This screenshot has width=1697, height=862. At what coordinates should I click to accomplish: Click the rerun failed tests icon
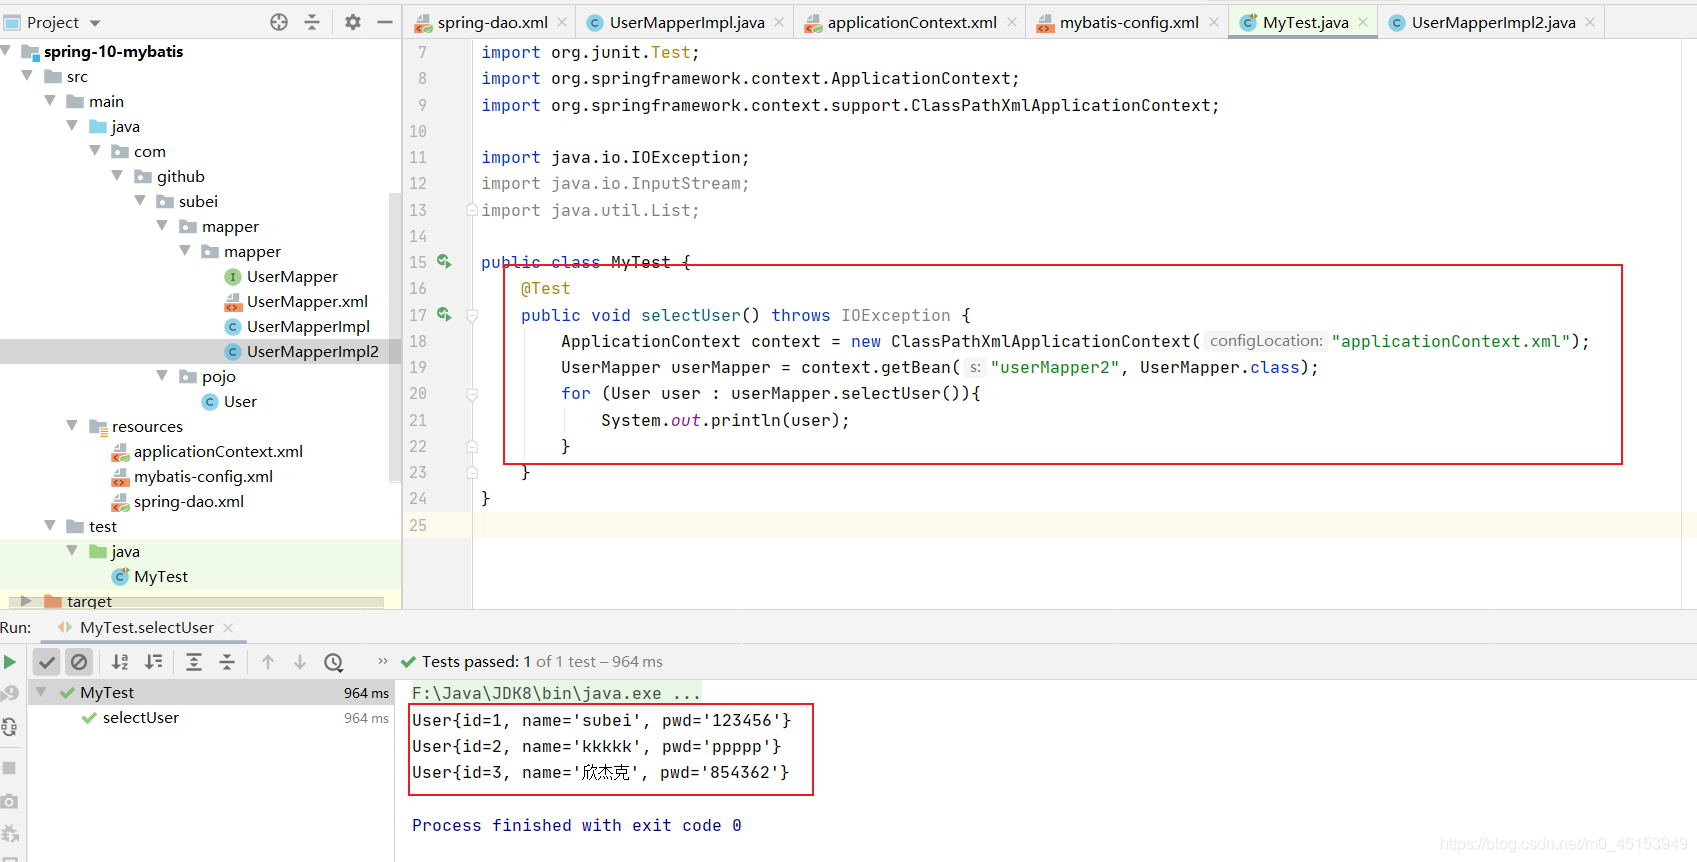(x=9, y=693)
